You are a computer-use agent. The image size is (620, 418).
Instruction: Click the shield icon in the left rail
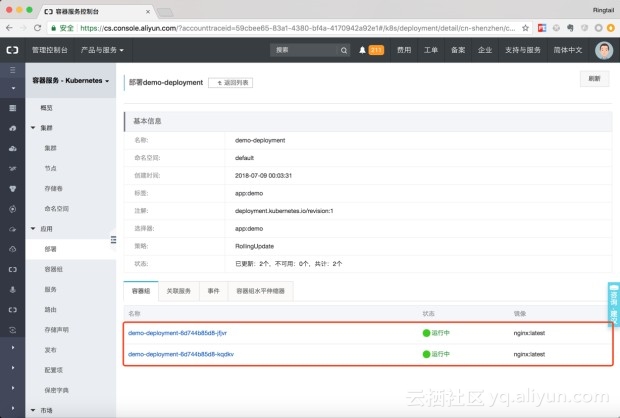13,189
